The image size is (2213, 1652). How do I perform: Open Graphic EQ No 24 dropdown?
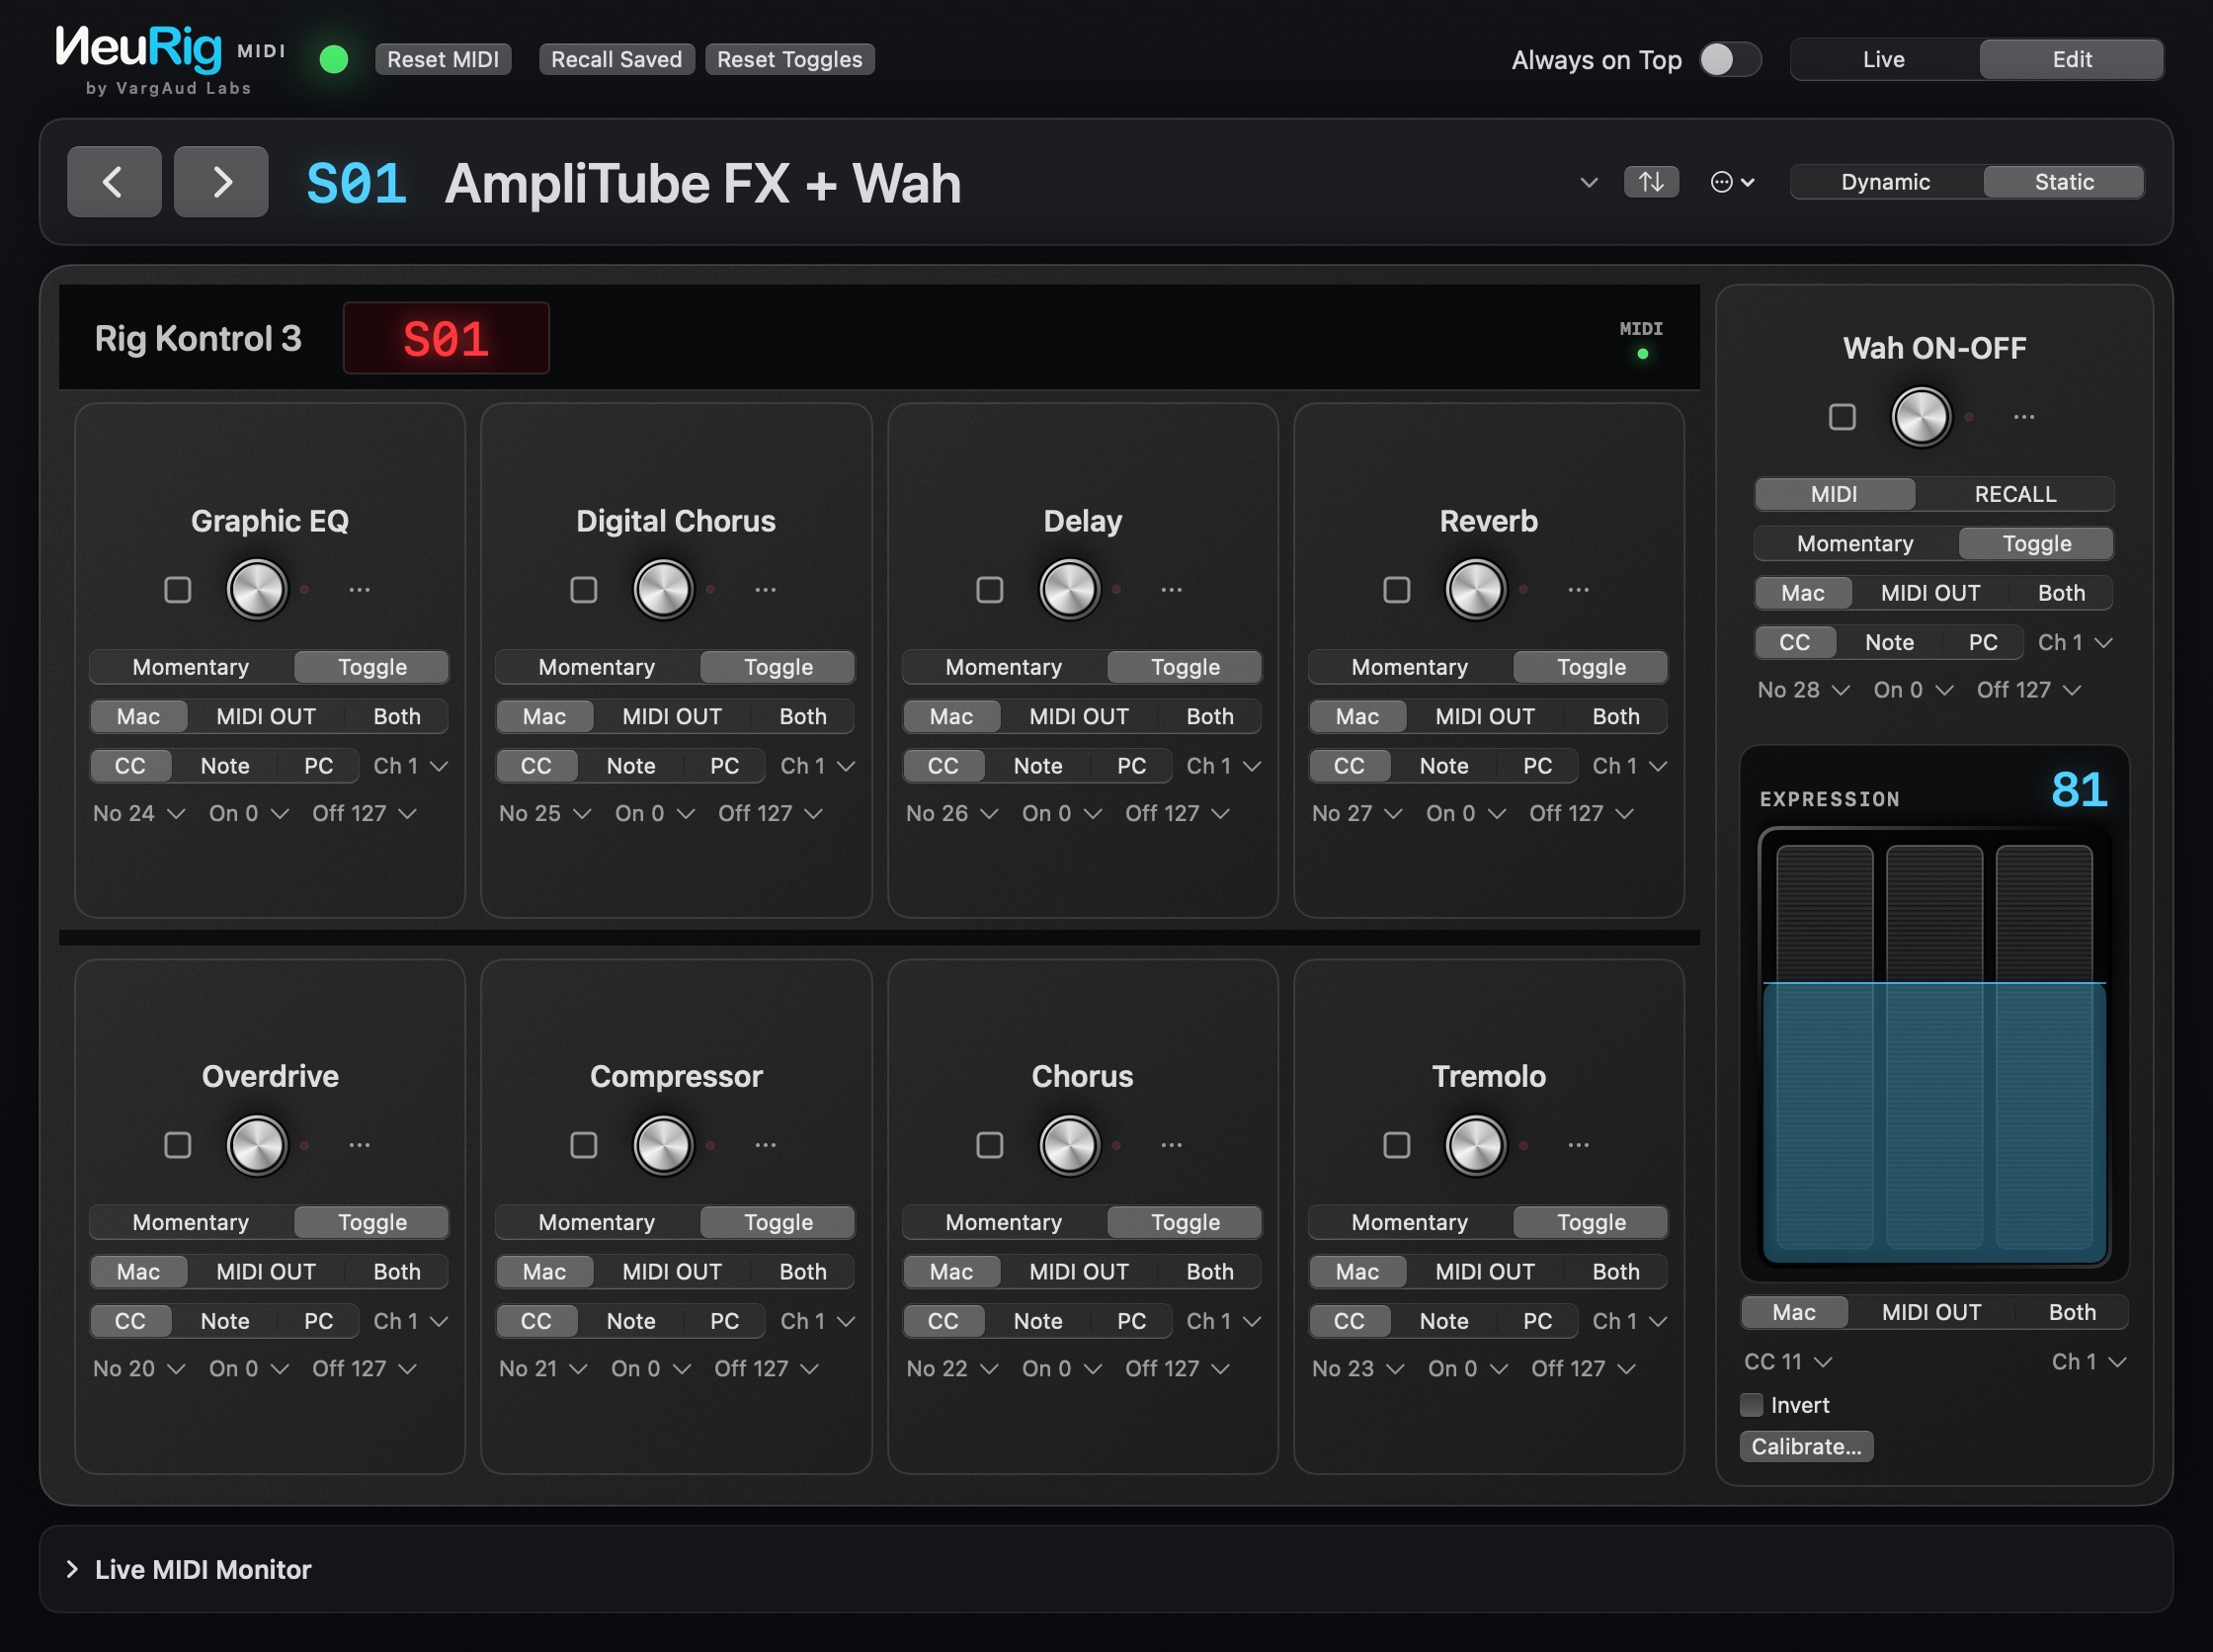coord(140,814)
